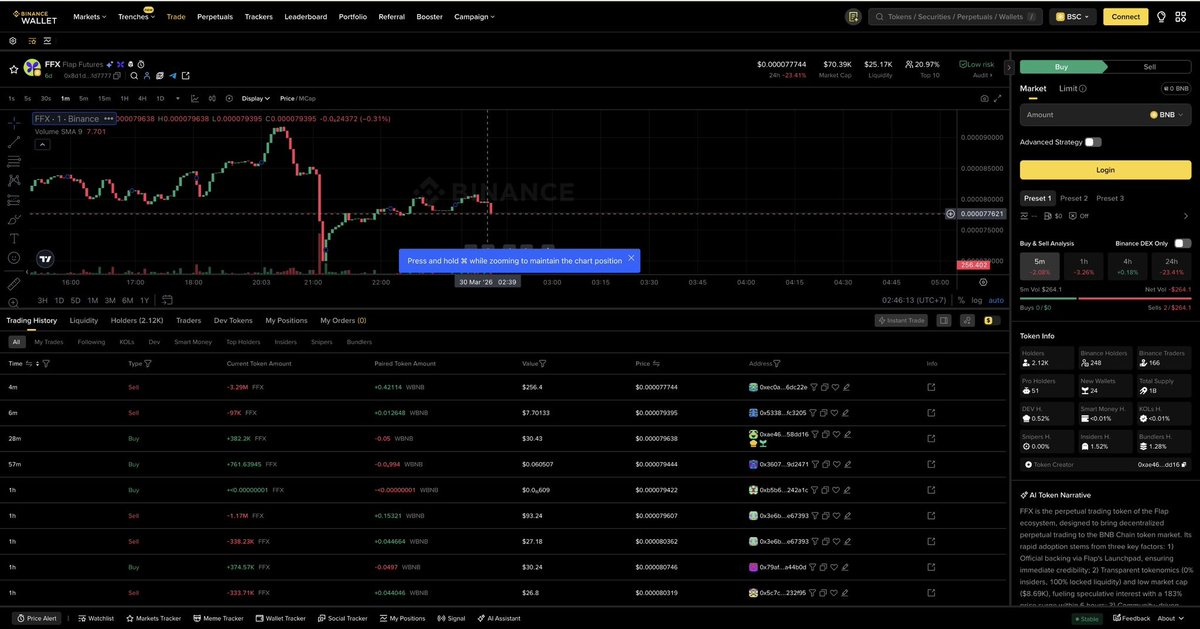Select the 24h analysis period
This screenshot has width=1200, height=629.
[1171, 265]
